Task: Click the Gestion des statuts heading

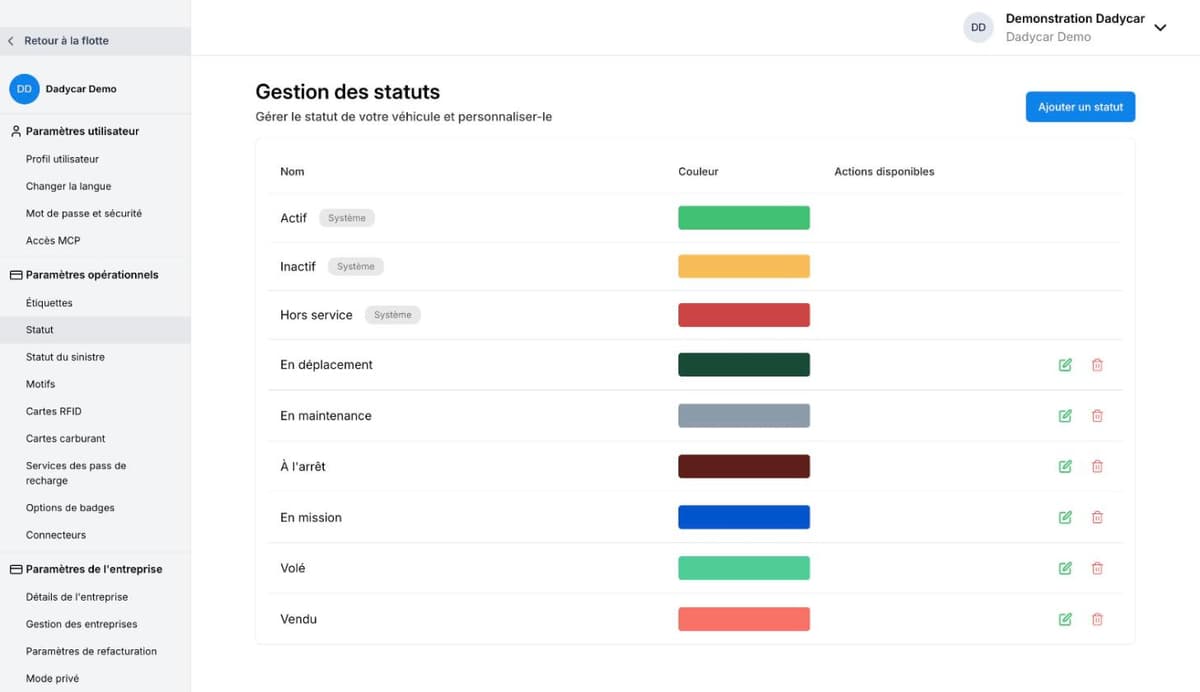Action: [x=347, y=92]
